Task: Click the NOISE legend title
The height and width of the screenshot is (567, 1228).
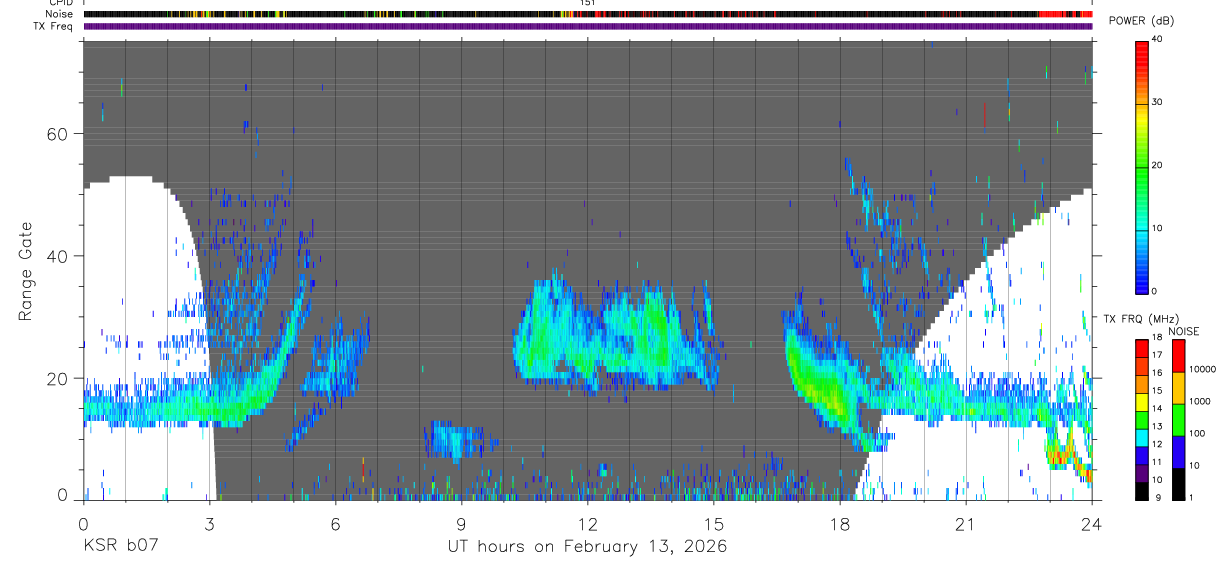Action: click(x=1183, y=331)
